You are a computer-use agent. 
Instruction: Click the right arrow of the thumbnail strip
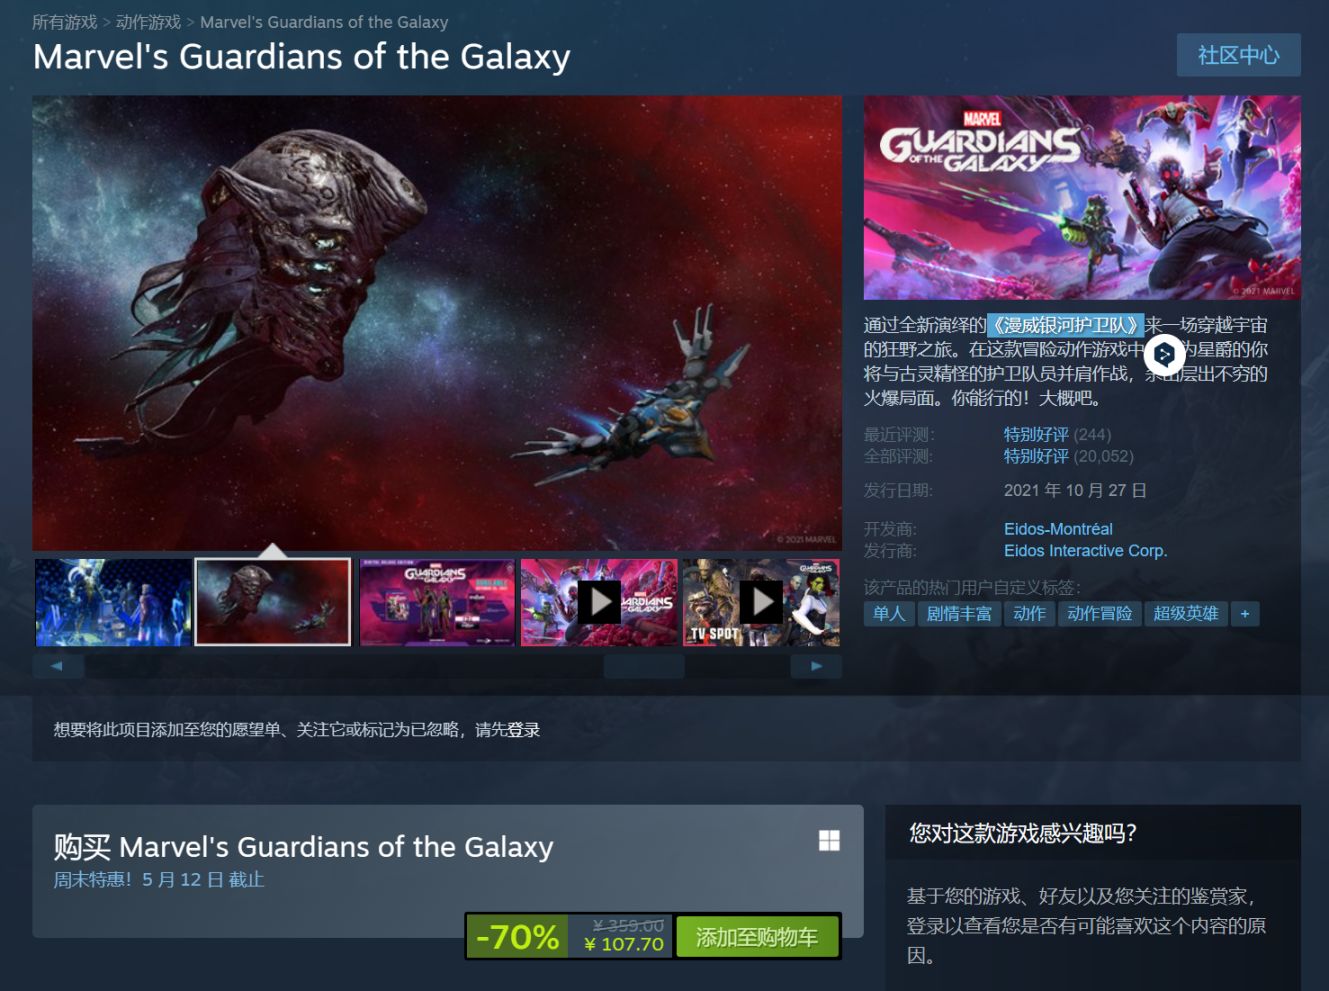(x=816, y=666)
